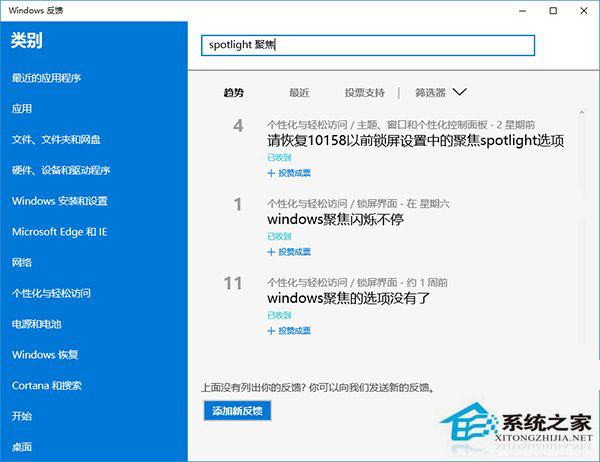This screenshot has width=600, height=462.
Task: Switch to the 最近 tab
Action: coord(299,93)
